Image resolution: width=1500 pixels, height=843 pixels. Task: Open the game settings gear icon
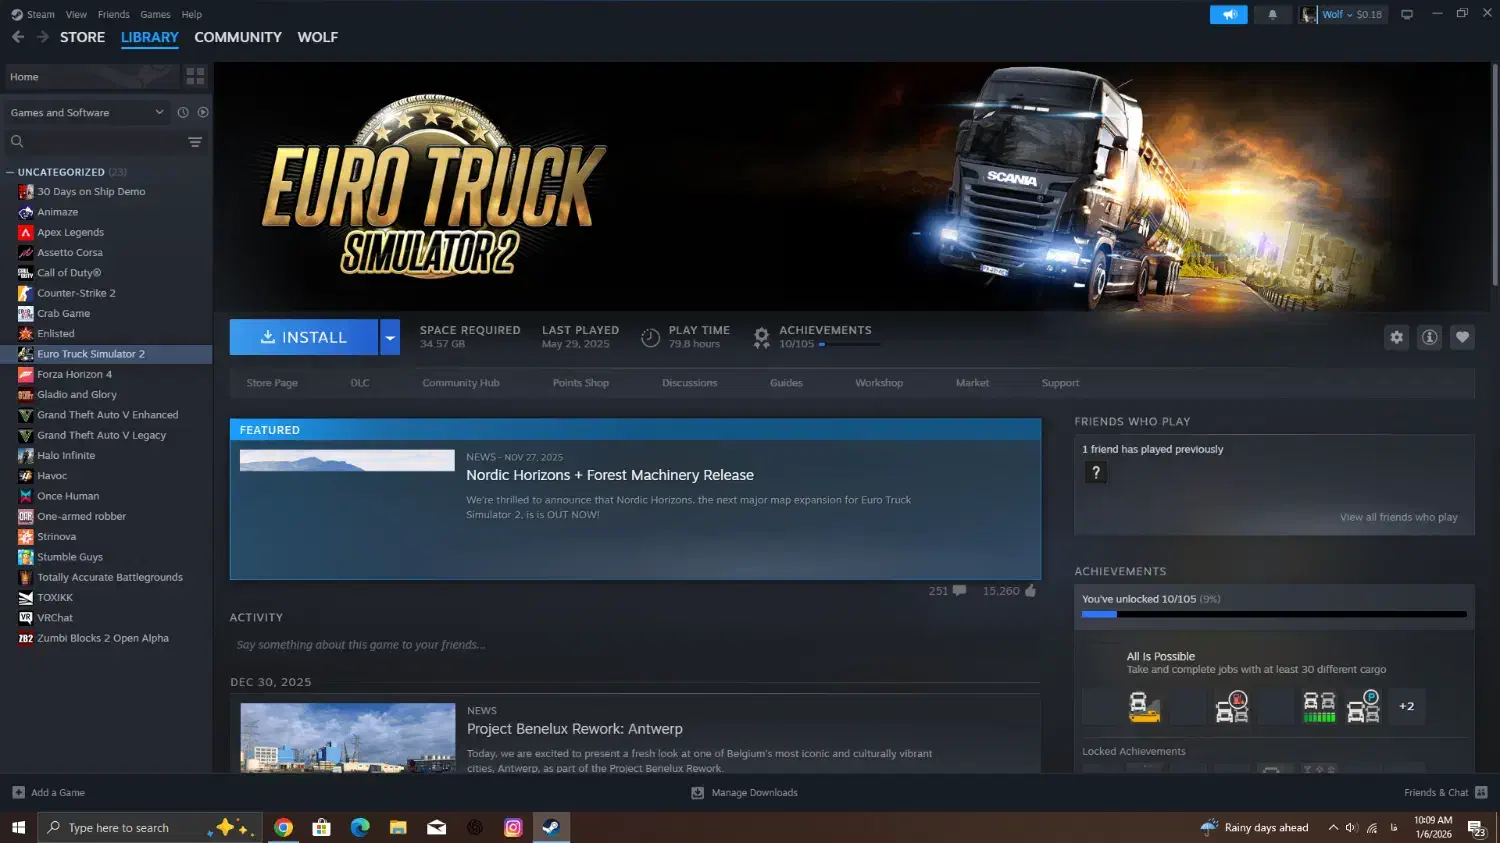pyautogui.click(x=1396, y=338)
